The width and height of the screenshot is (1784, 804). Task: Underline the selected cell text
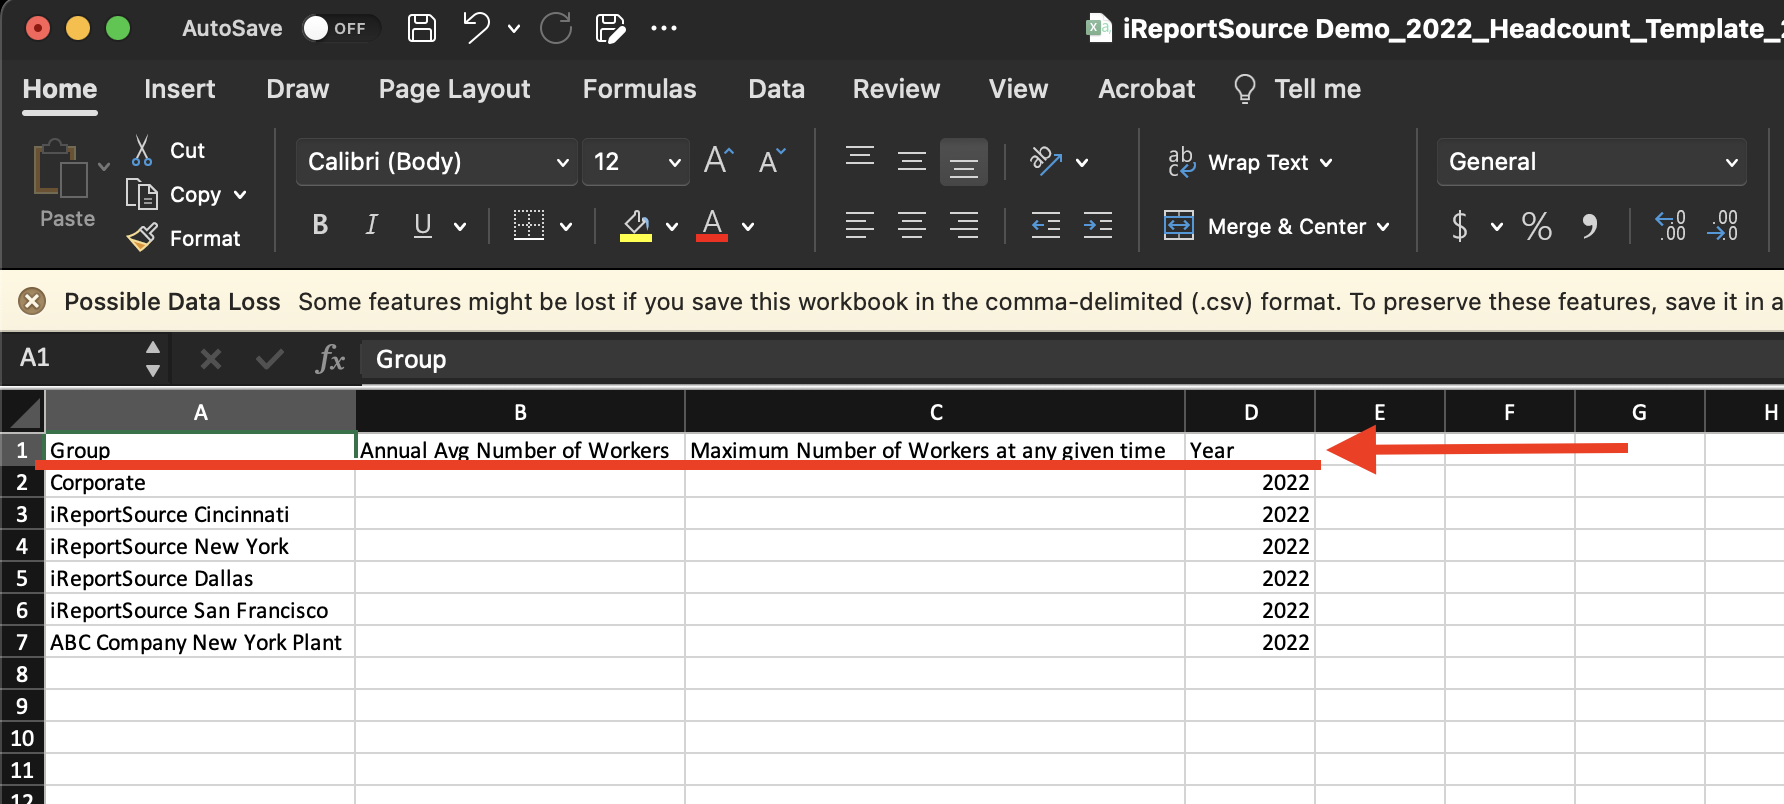point(423,225)
